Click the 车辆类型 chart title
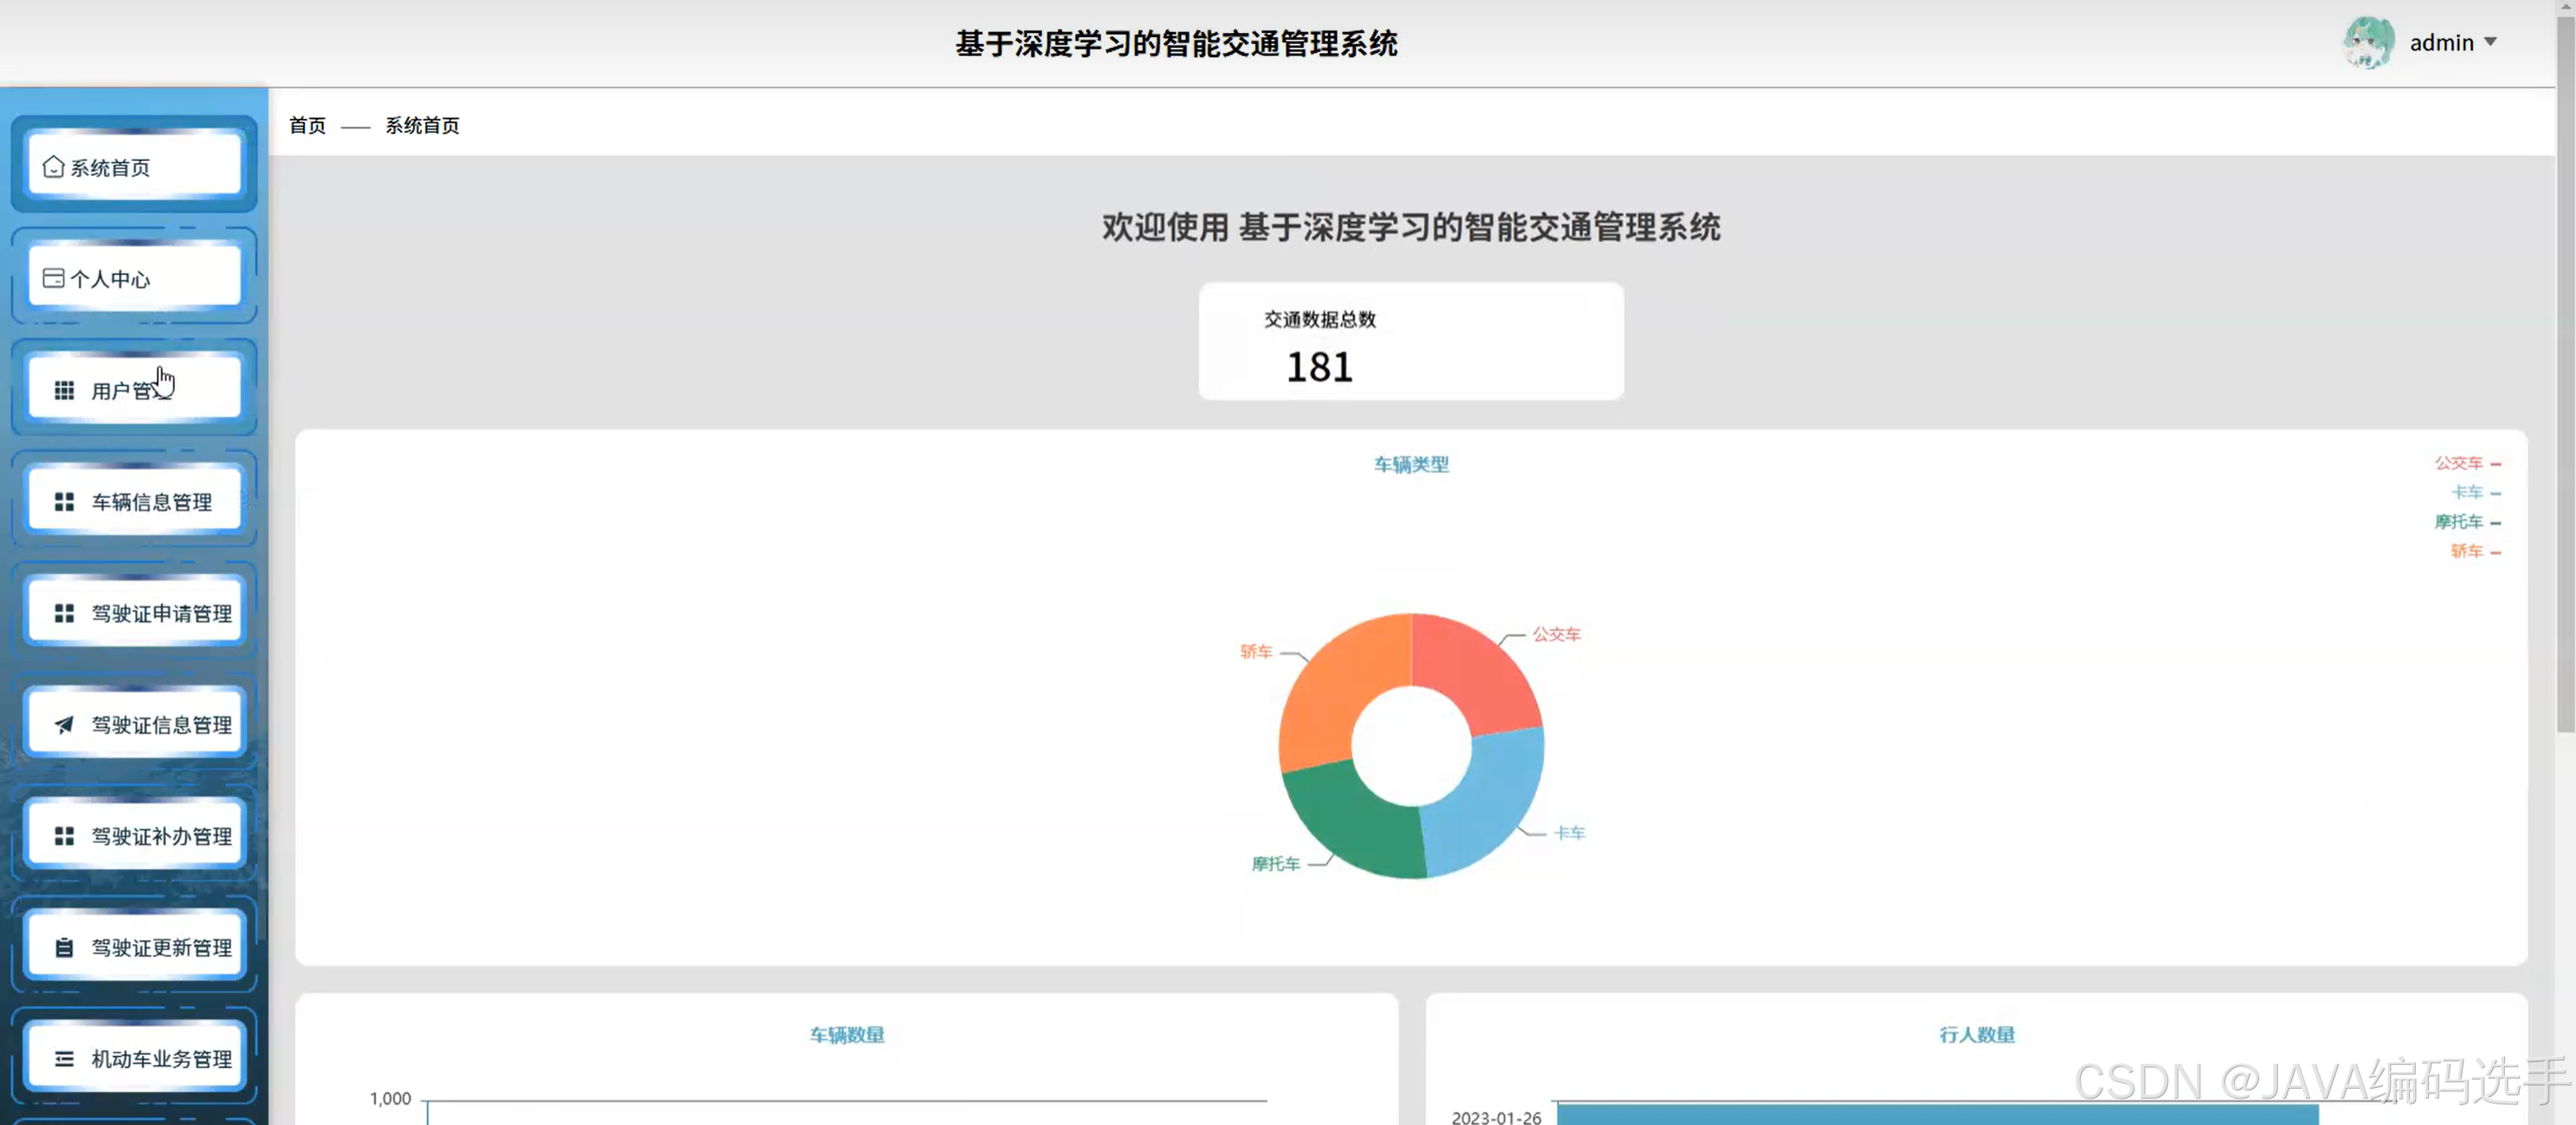The width and height of the screenshot is (2576, 1125). pos(1411,464)
